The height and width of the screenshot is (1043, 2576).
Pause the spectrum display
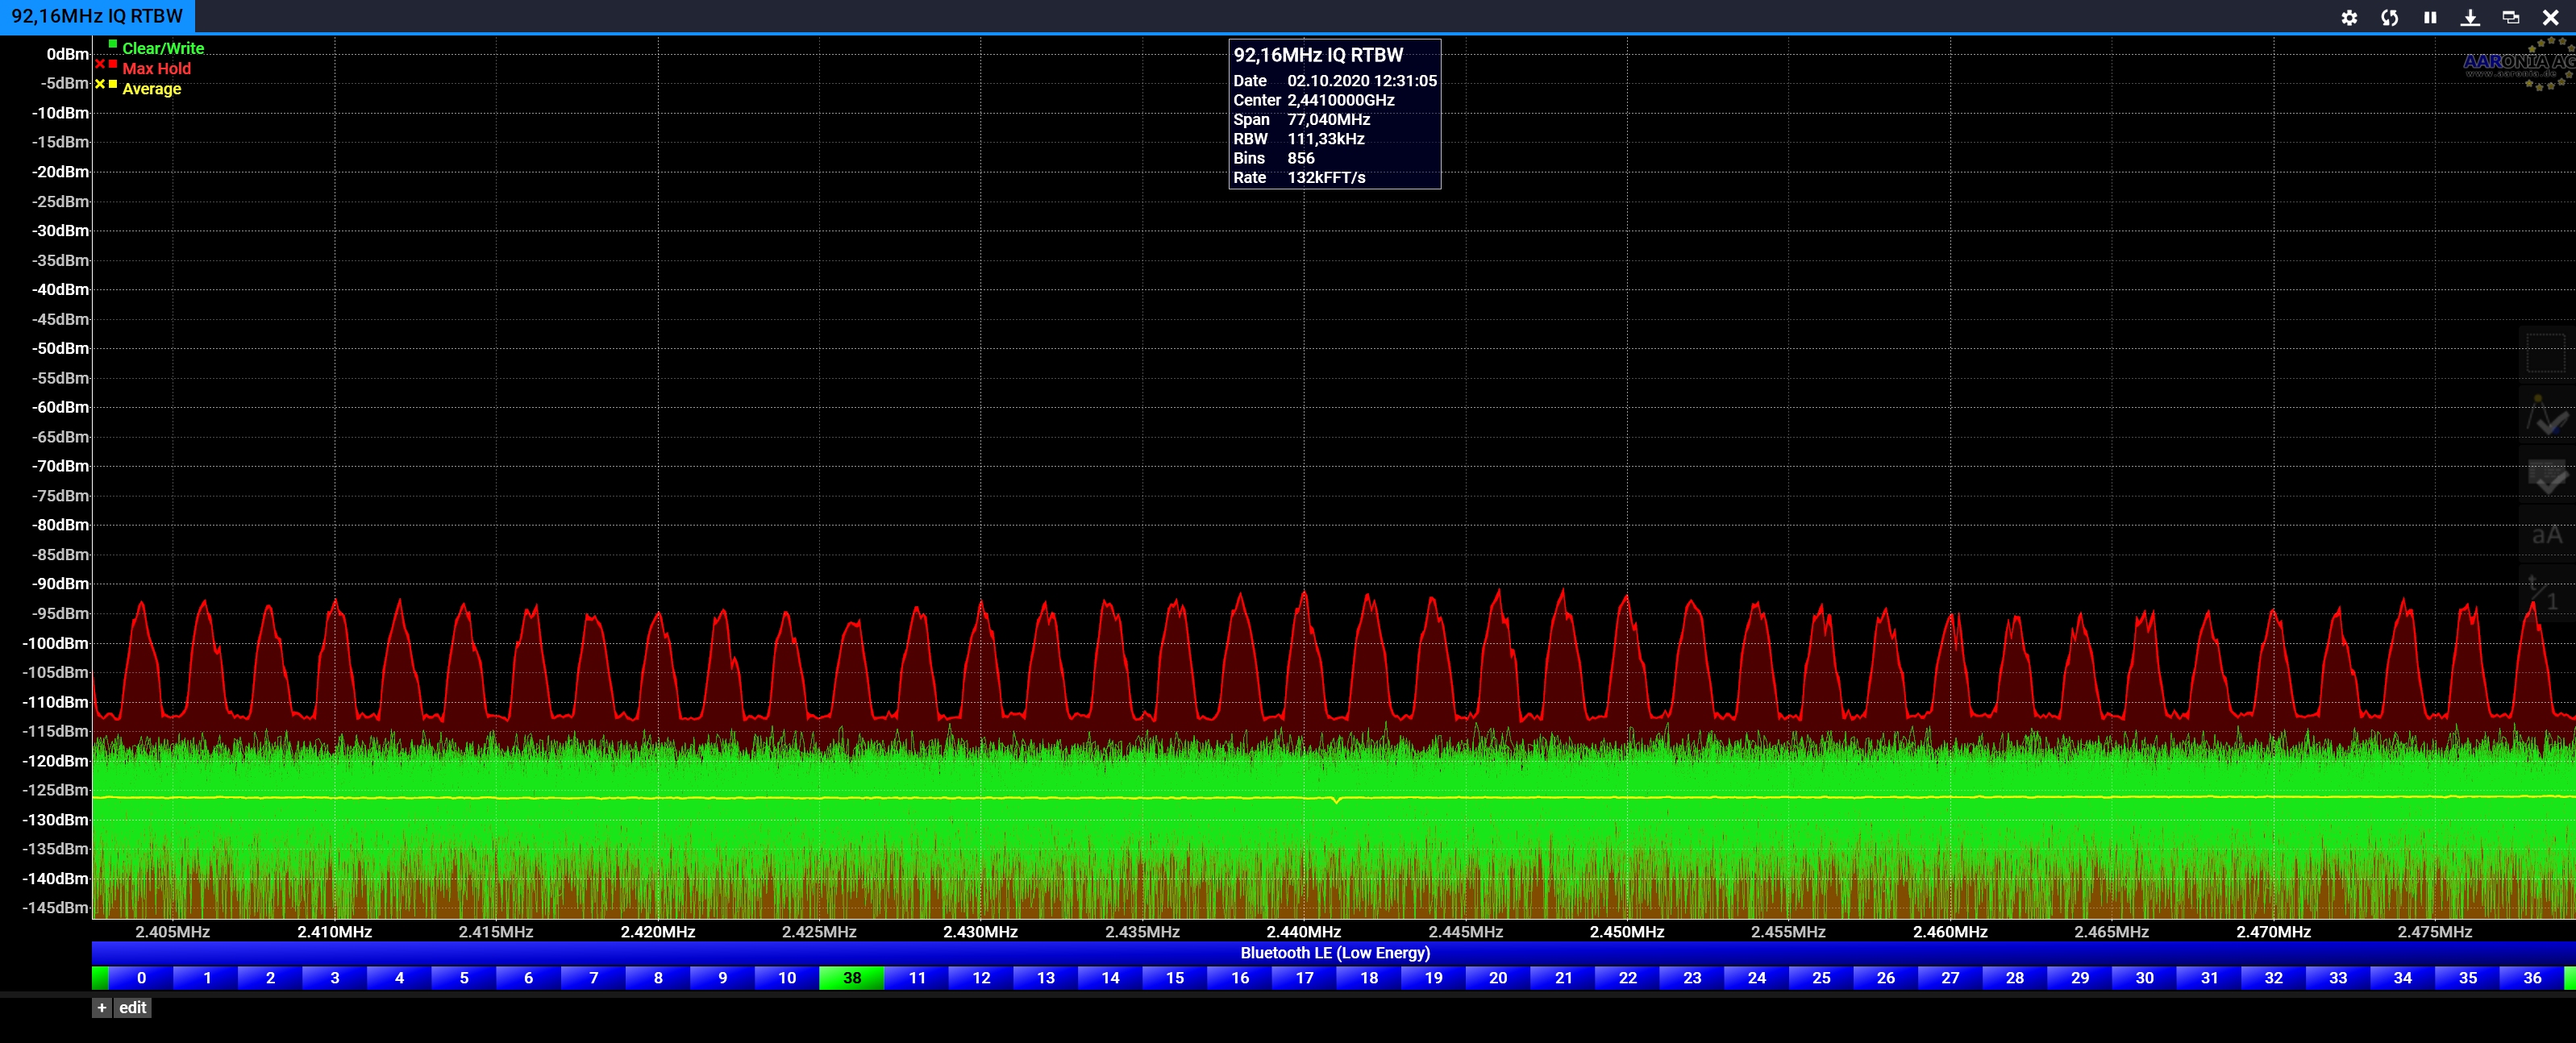(2430, 17)
